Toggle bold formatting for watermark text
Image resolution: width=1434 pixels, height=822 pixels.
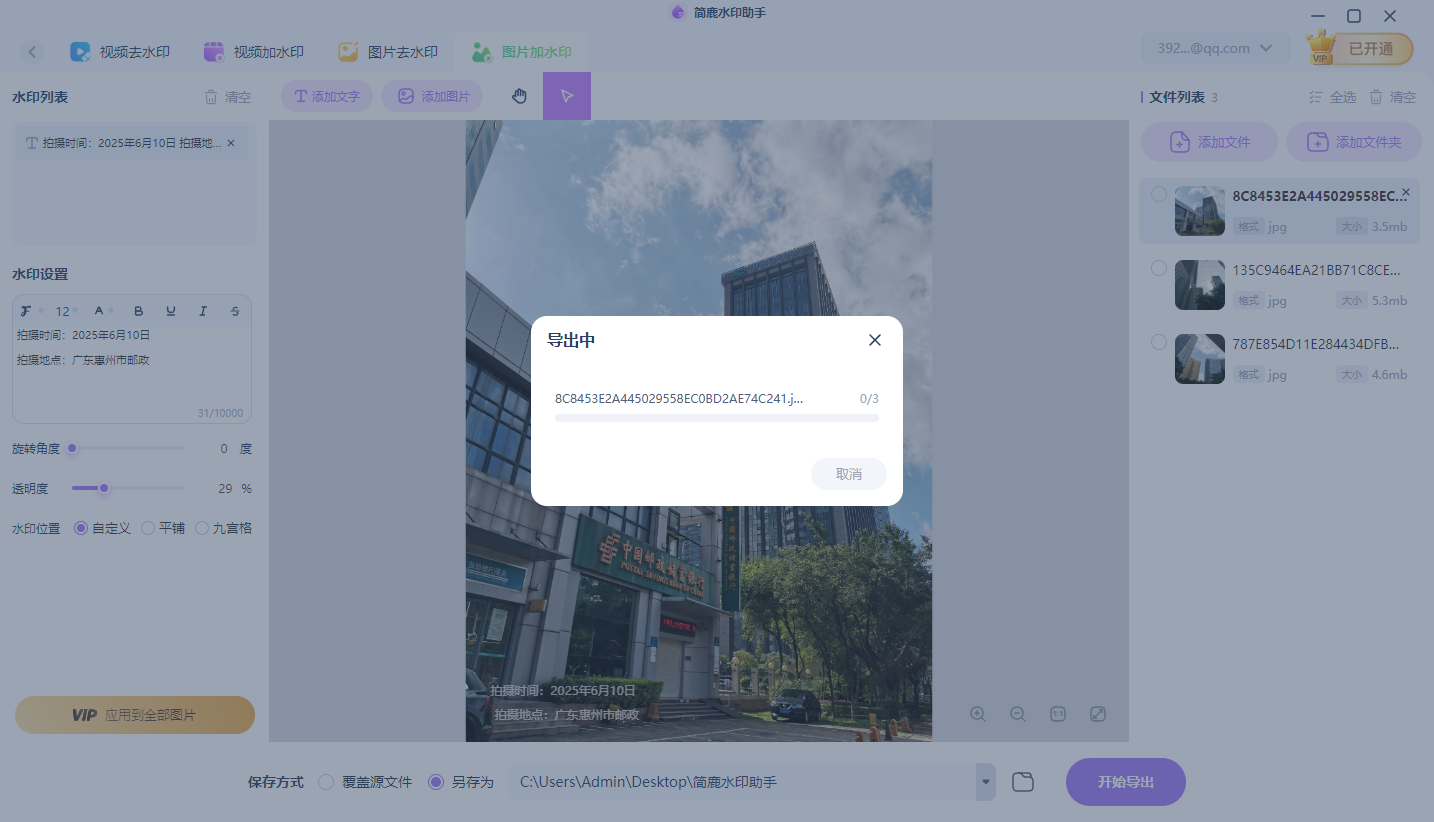tap(138, 311)
